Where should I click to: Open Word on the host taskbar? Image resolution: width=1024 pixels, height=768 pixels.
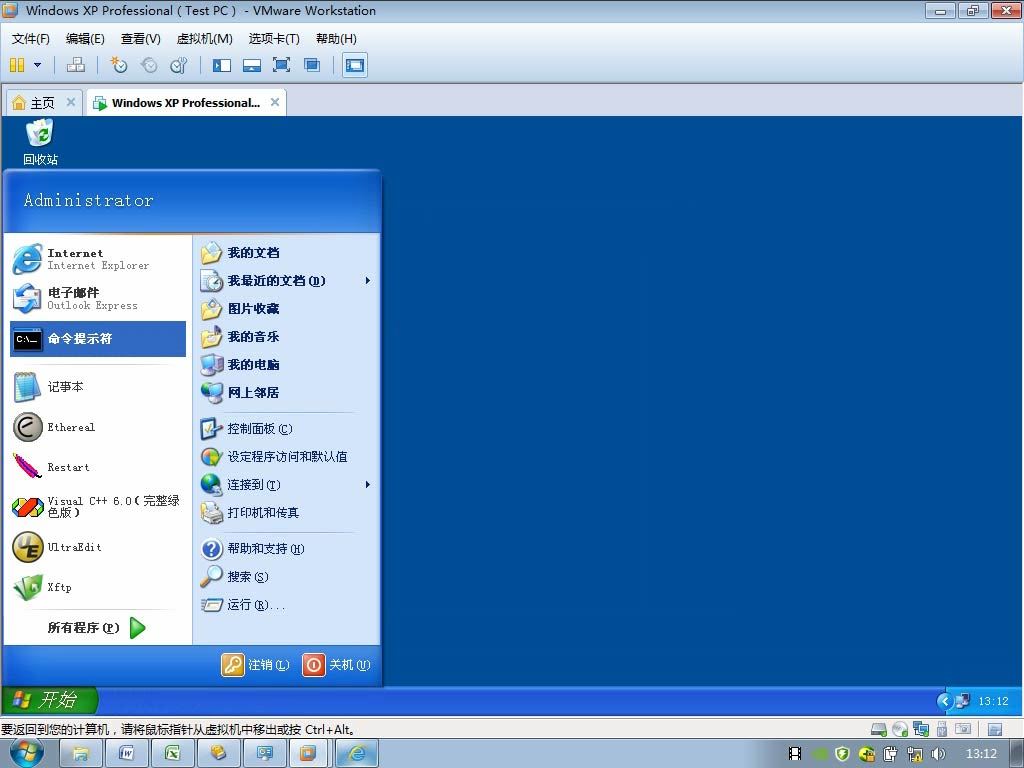pos(127,754)
